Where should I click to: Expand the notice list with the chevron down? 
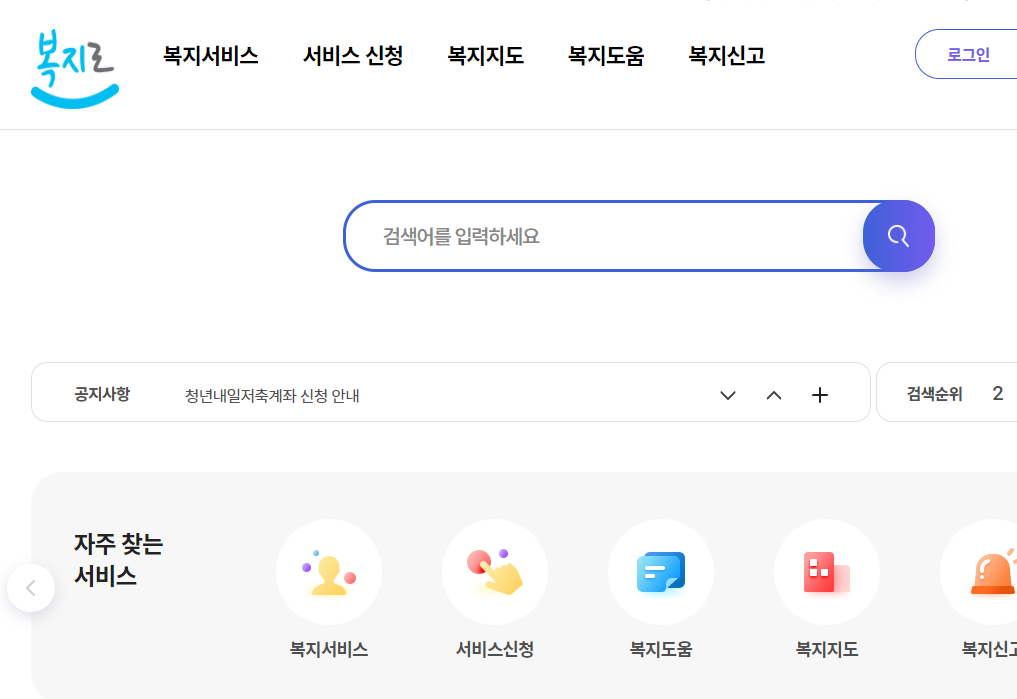click(x=727, y=395)
